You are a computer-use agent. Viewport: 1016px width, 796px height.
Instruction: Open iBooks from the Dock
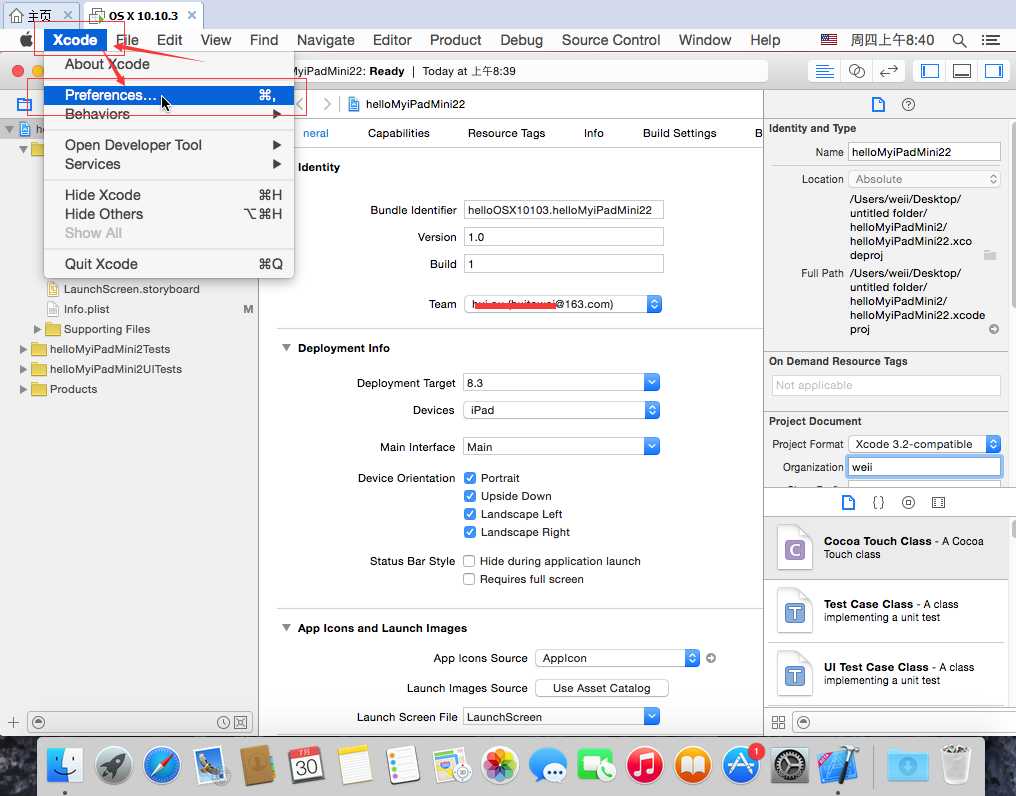tap(693, 766)
